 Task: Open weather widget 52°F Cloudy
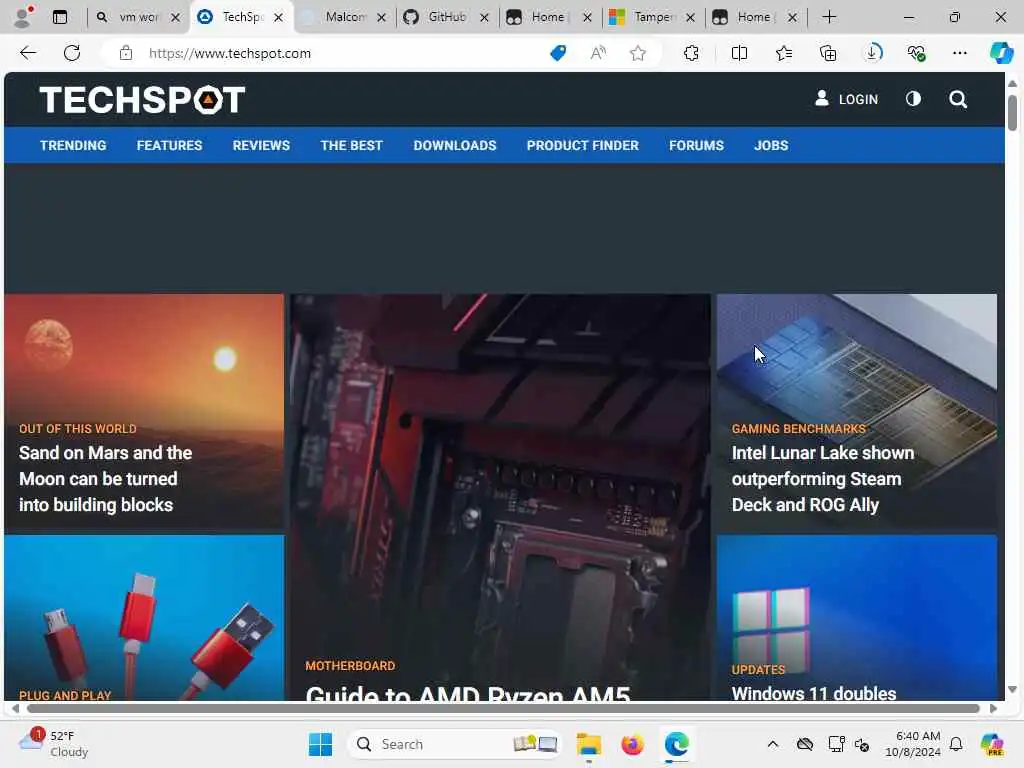(x=54, y=744)
